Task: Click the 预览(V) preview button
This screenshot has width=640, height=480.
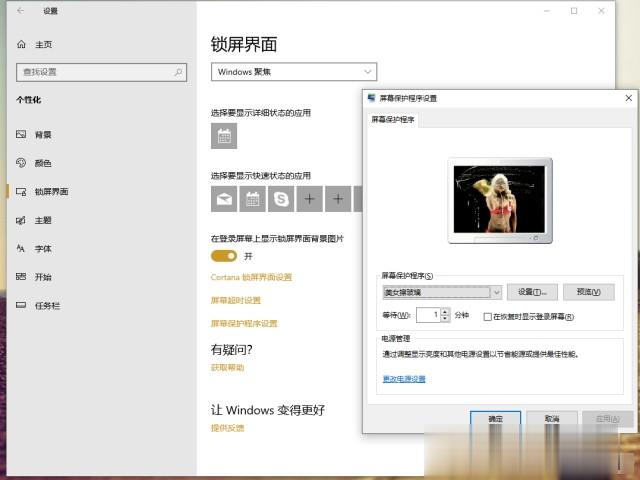Action: (589, 292)
